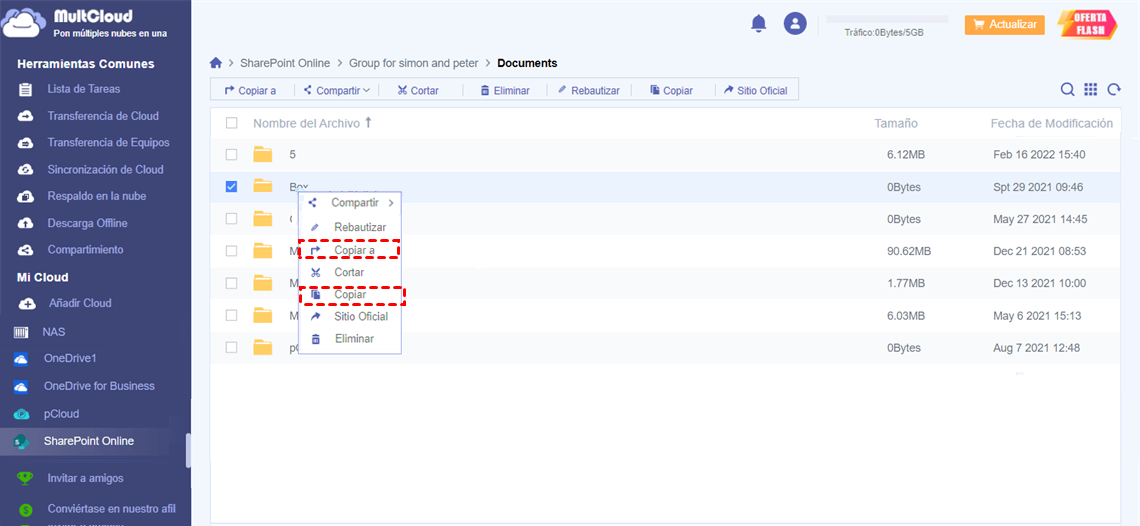The height and width of the screenshot is (526, 1140).
Task: Click Sitio Oficial in the toolbar
Action: [x=756, y=90]
